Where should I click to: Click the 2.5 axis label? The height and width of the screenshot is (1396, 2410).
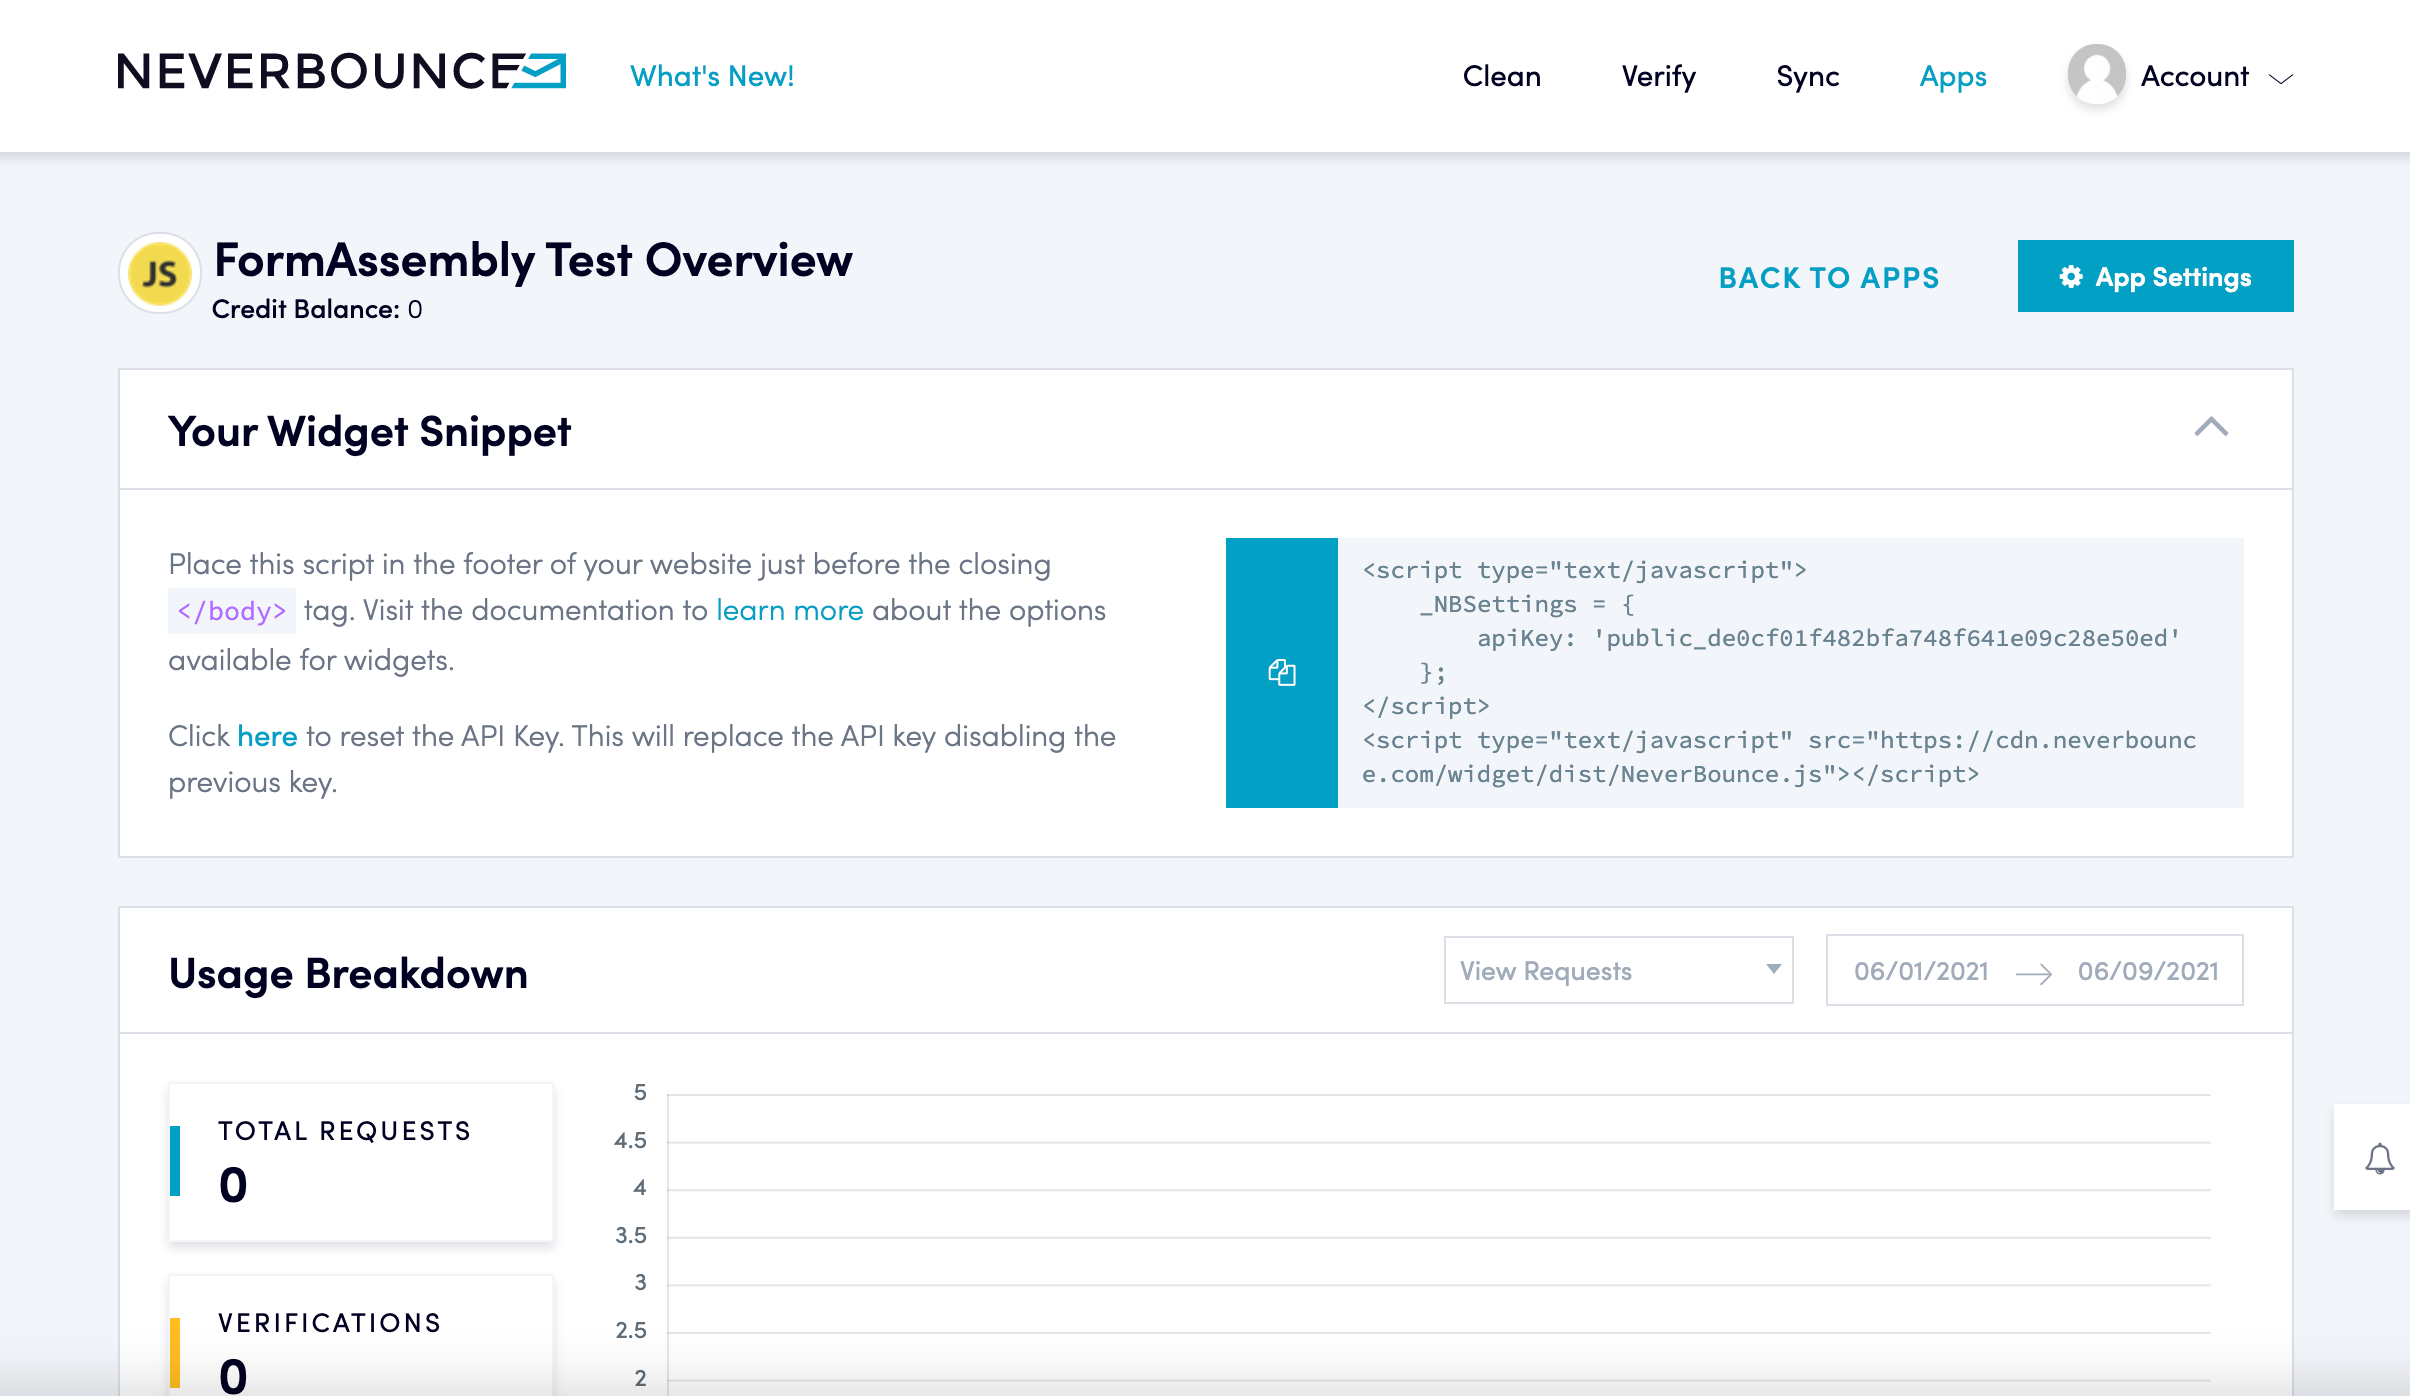tap(631, 1330)
